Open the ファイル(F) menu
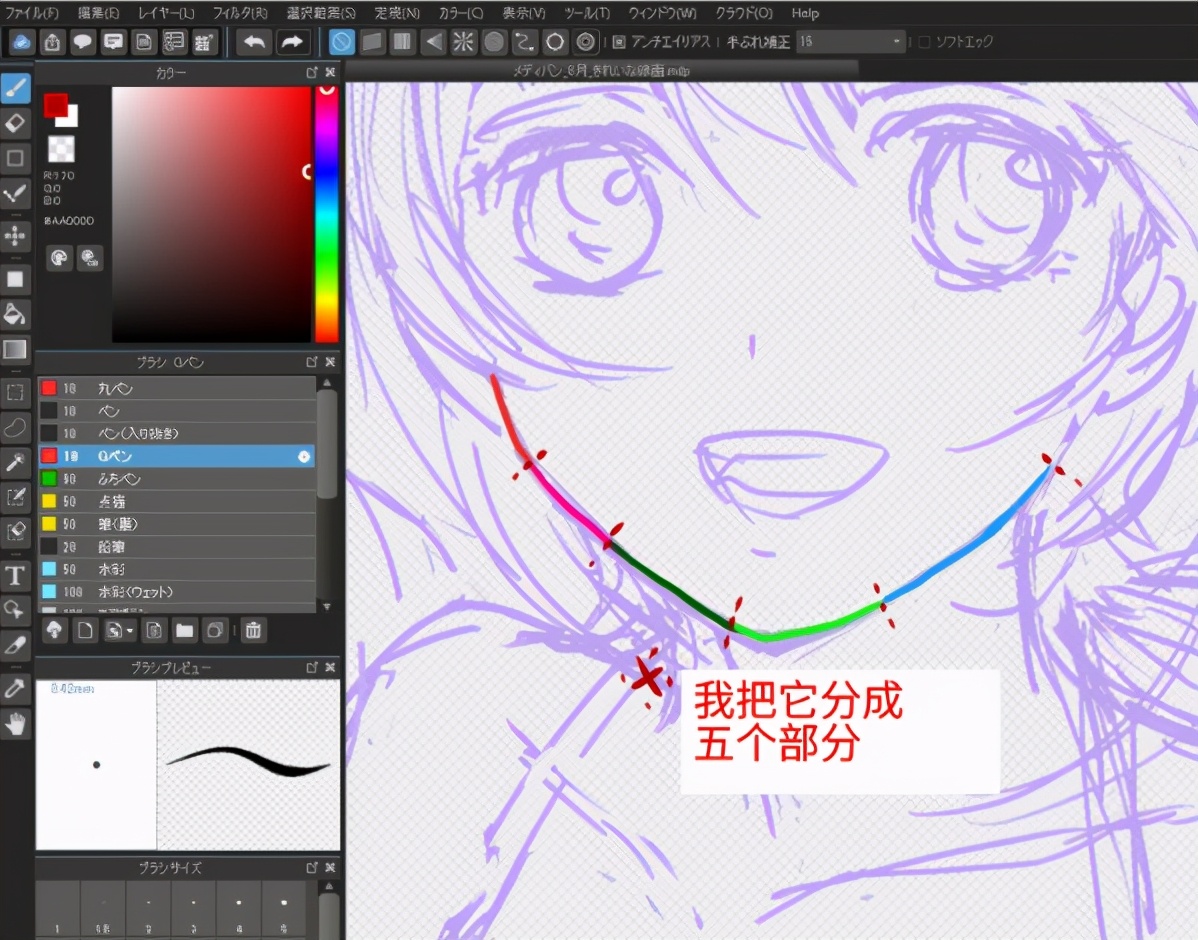Image resolution: width=1198 pixels, height=940 pixels. tap(31, 13)
